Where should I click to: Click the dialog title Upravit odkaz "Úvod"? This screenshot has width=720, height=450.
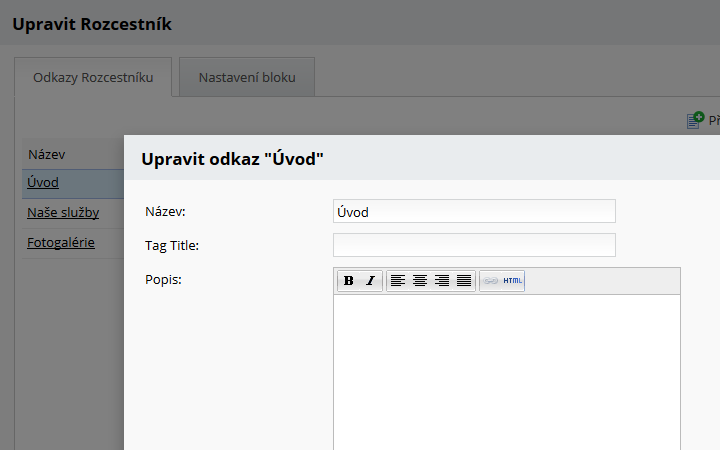click(232, 159)
